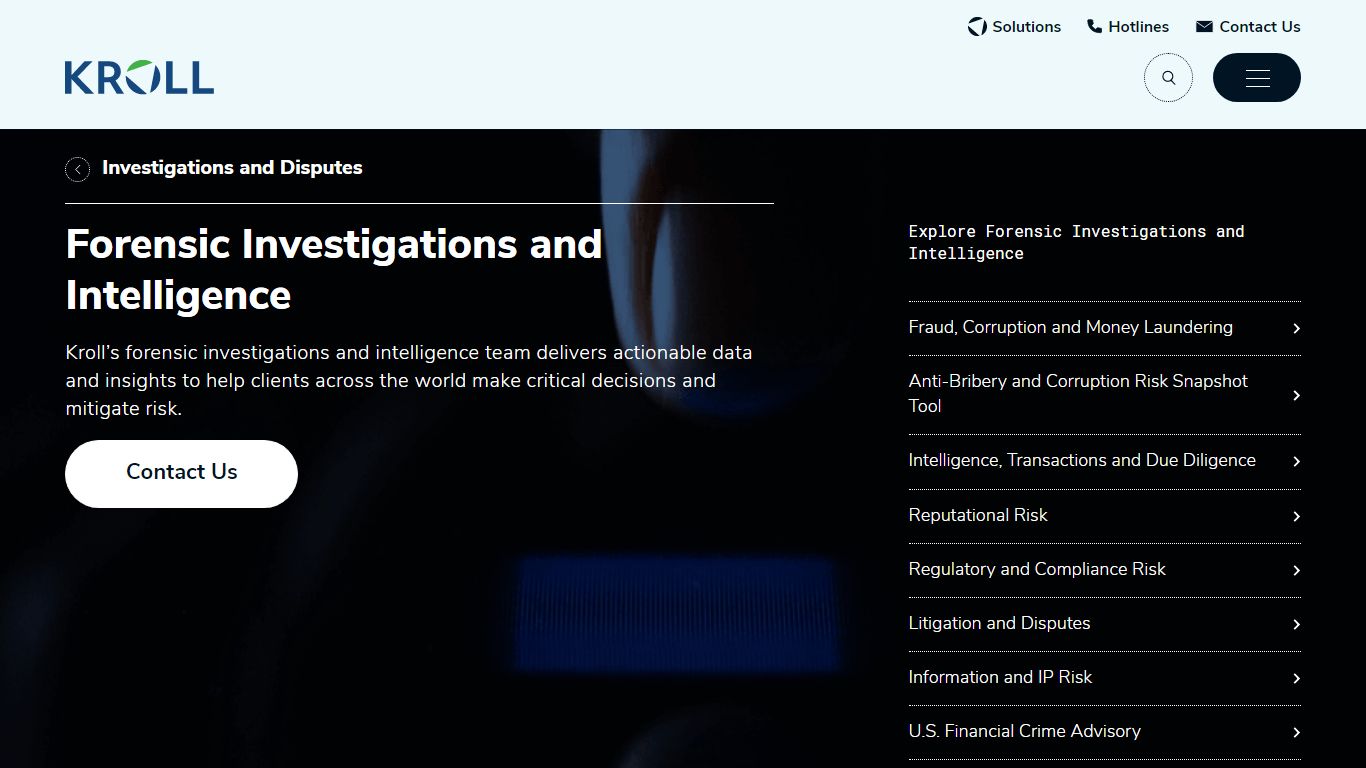Click chevron beside Intelligence, Transactions and Due Diligence
The image size is (1366, 768).
pyautogui.click(x=1296, y=461)
